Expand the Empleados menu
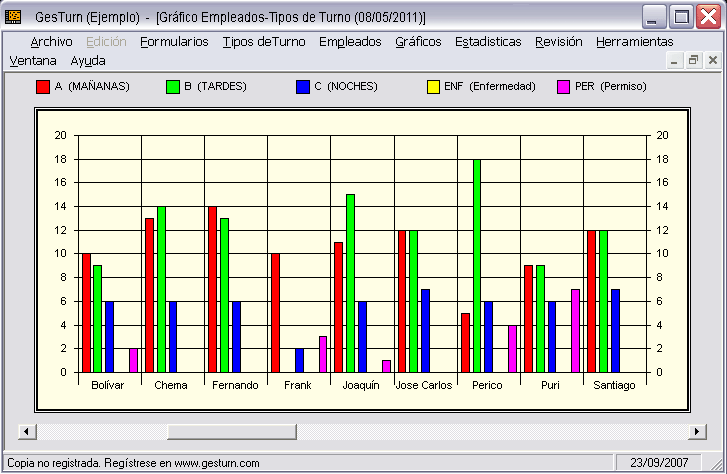727x474 pixels. 350,42
